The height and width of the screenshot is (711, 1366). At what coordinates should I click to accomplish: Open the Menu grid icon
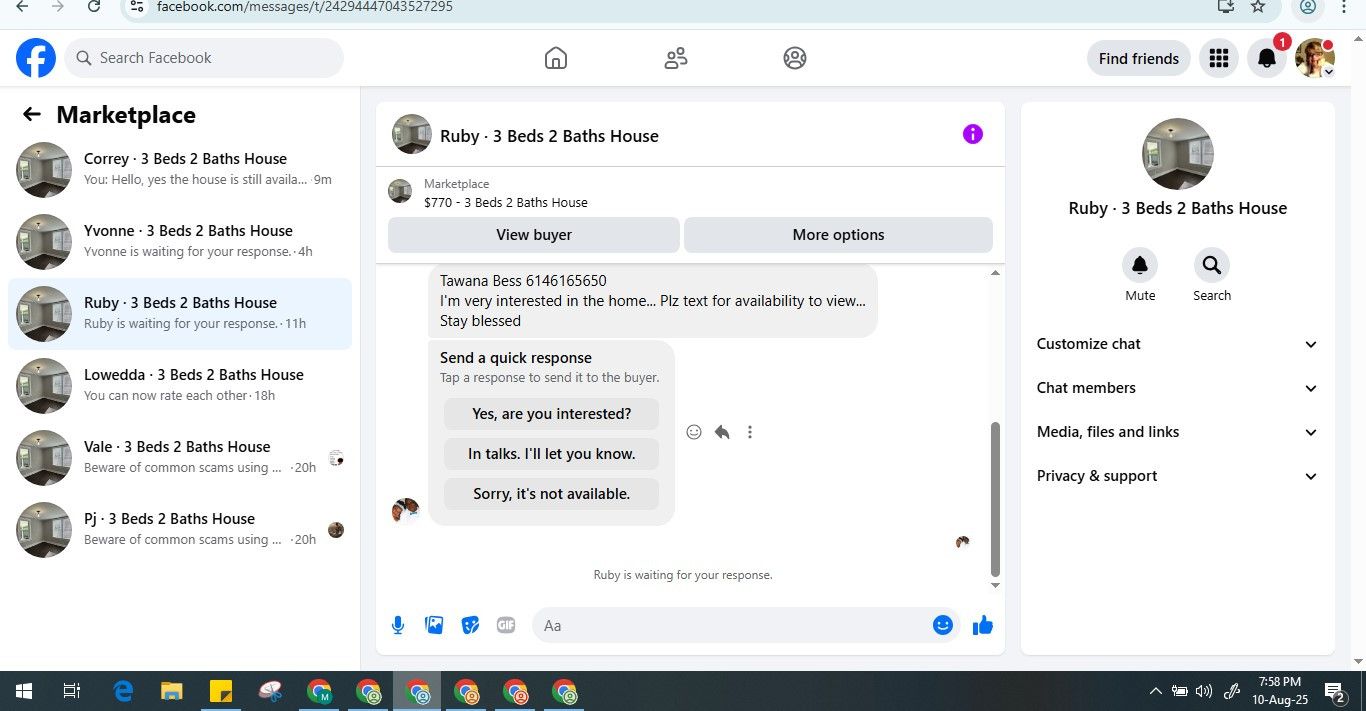[1218, 58]
